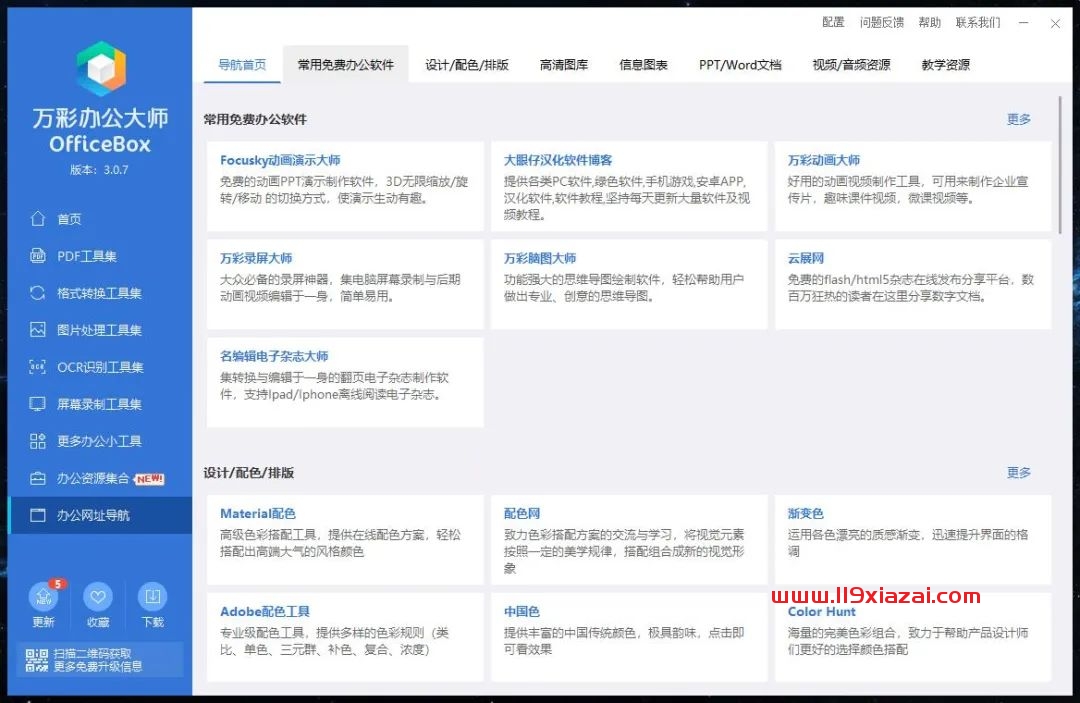Open the Adobe配色工具 link
This screenshot has height=703, width=1080.
(x=264, y=611)
